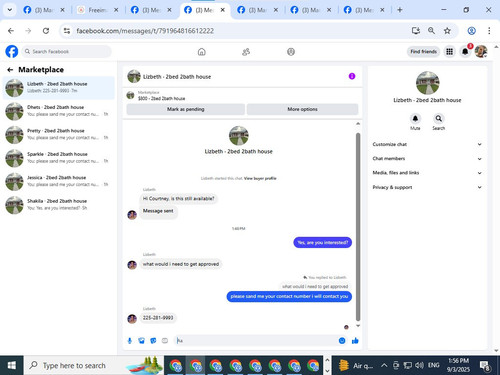Bookmark this page with the star icon

coord(447,31)
